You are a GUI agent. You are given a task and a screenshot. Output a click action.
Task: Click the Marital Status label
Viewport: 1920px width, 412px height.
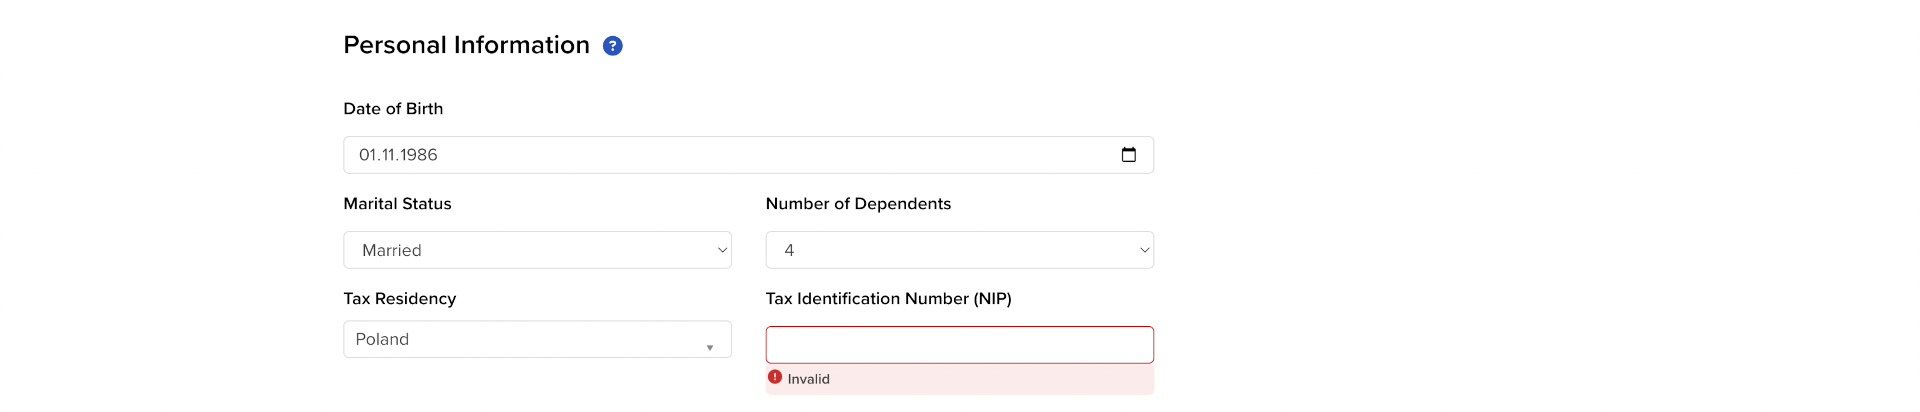click(x=397, y=204)
